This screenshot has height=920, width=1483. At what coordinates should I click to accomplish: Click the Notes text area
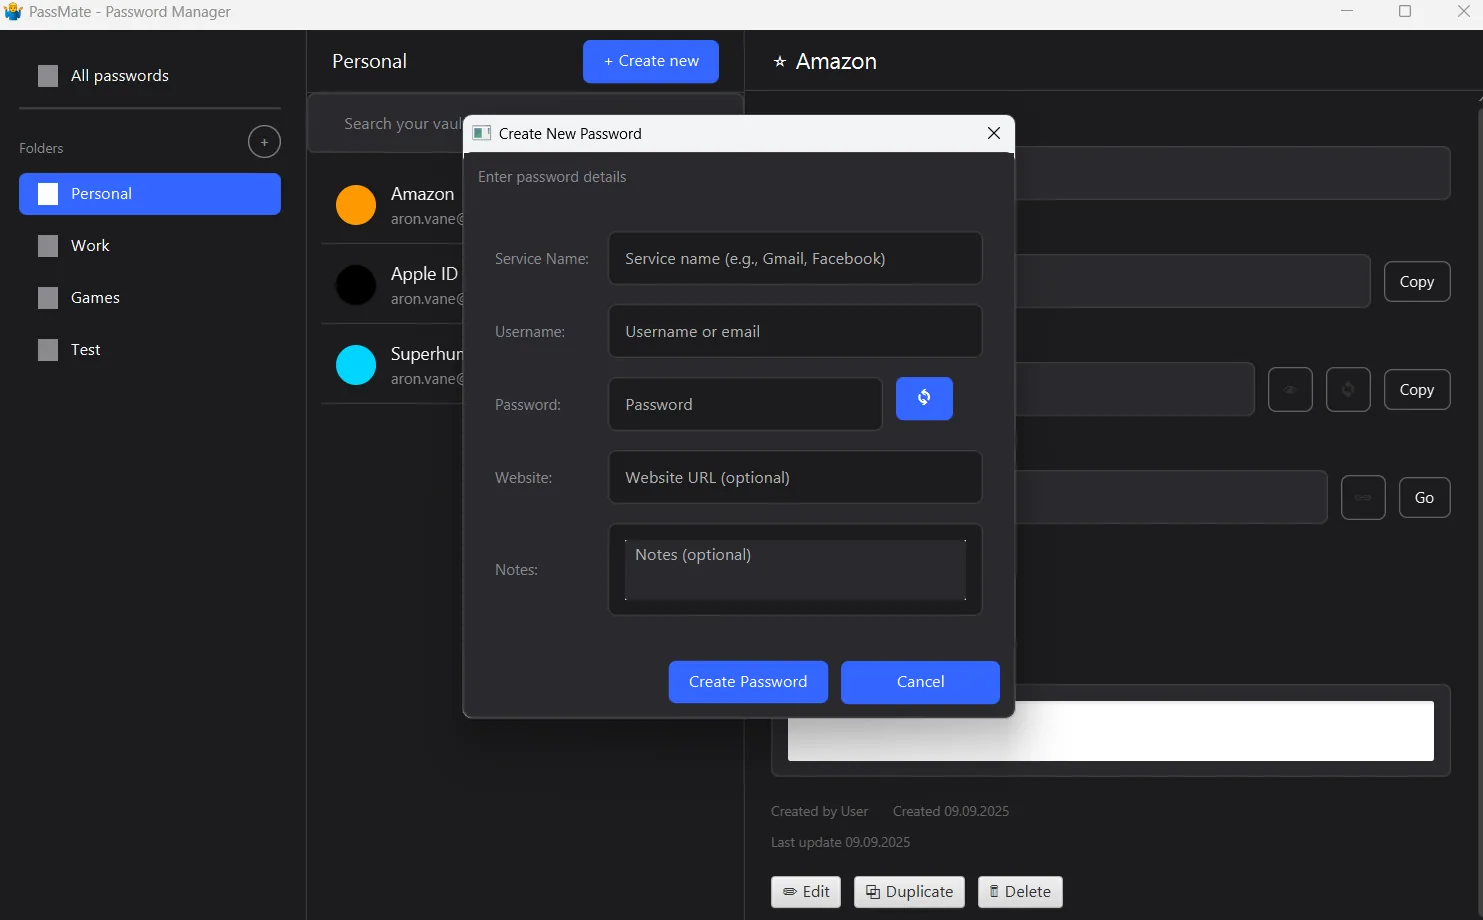pyautogui.click(x=795, y=569)
